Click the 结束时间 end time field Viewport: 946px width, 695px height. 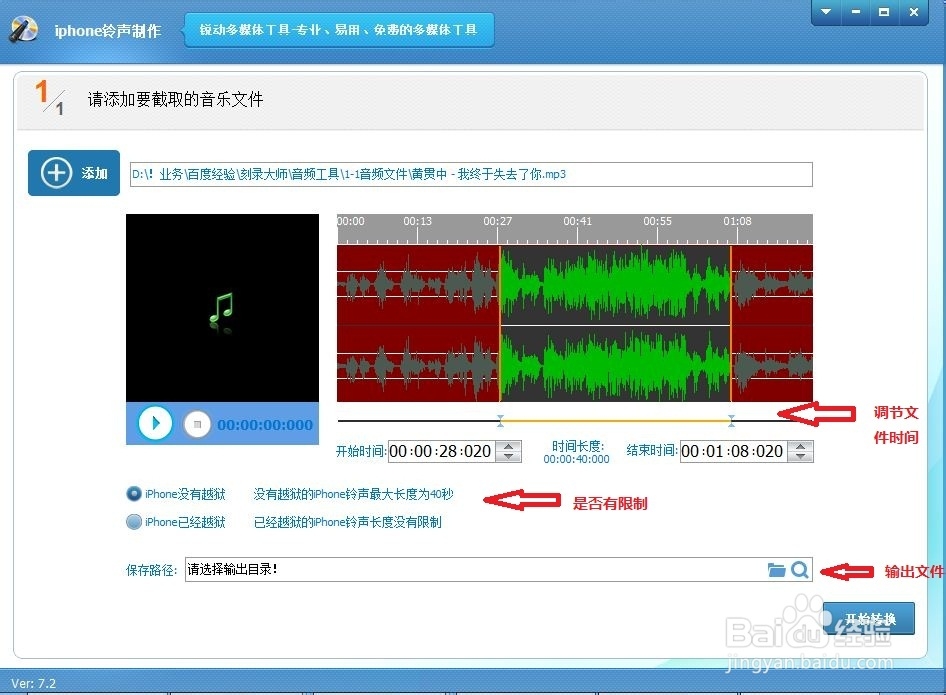733,451
